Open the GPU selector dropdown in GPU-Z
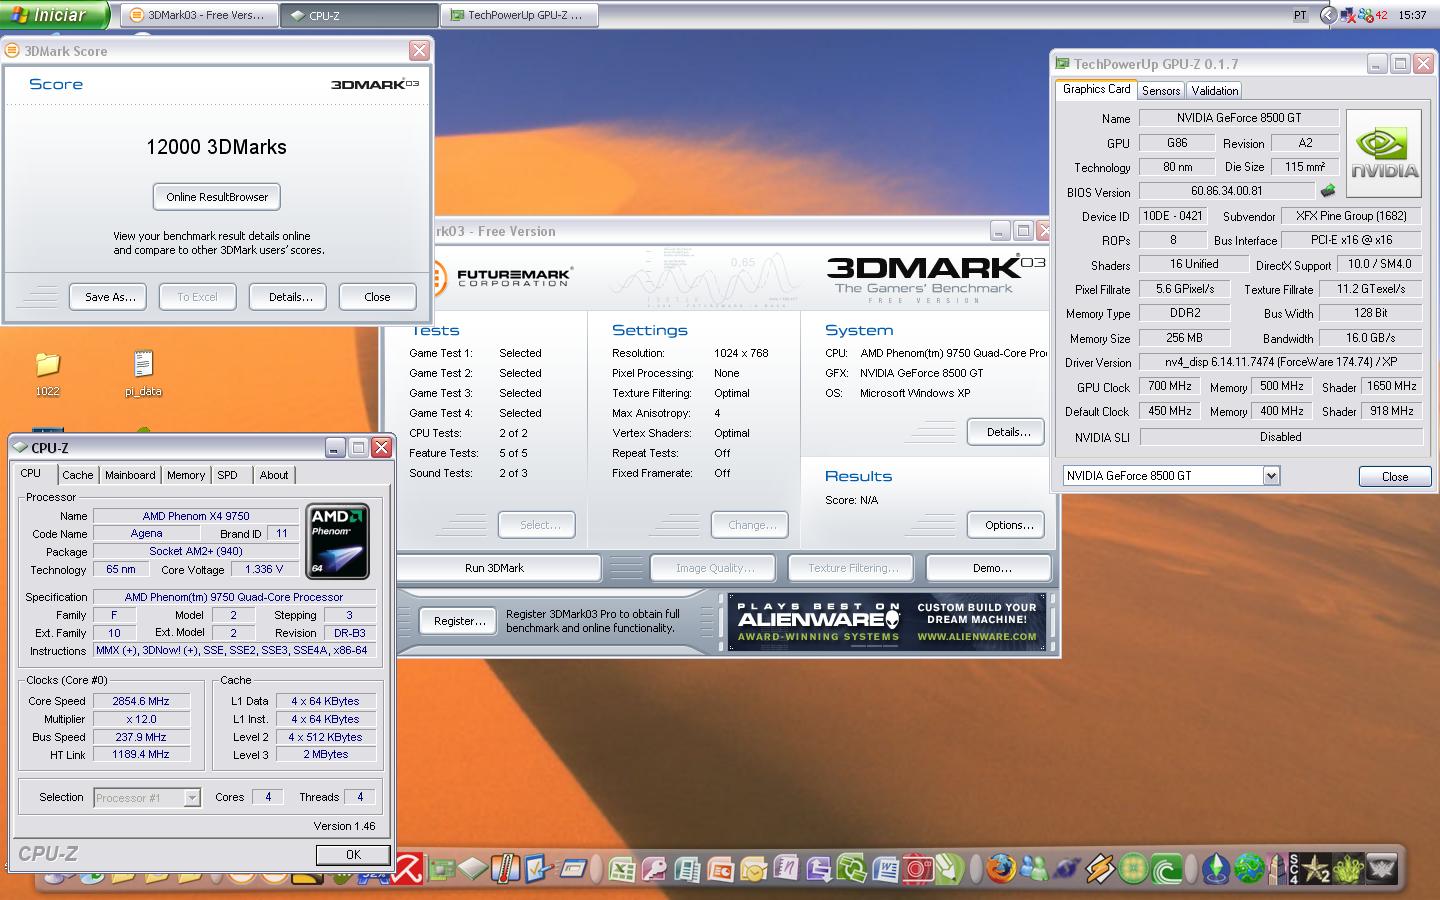The height and width of the screenshot is (900, 1440). (1270, 476)
